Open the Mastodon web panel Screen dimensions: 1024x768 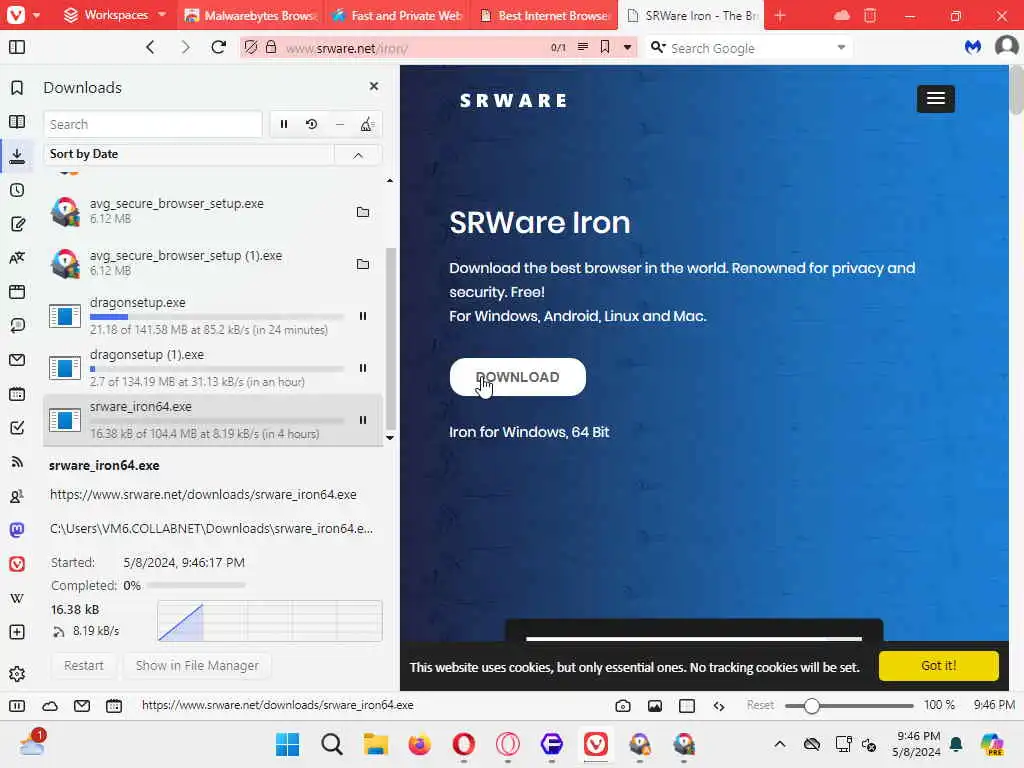tap(18, 530)
